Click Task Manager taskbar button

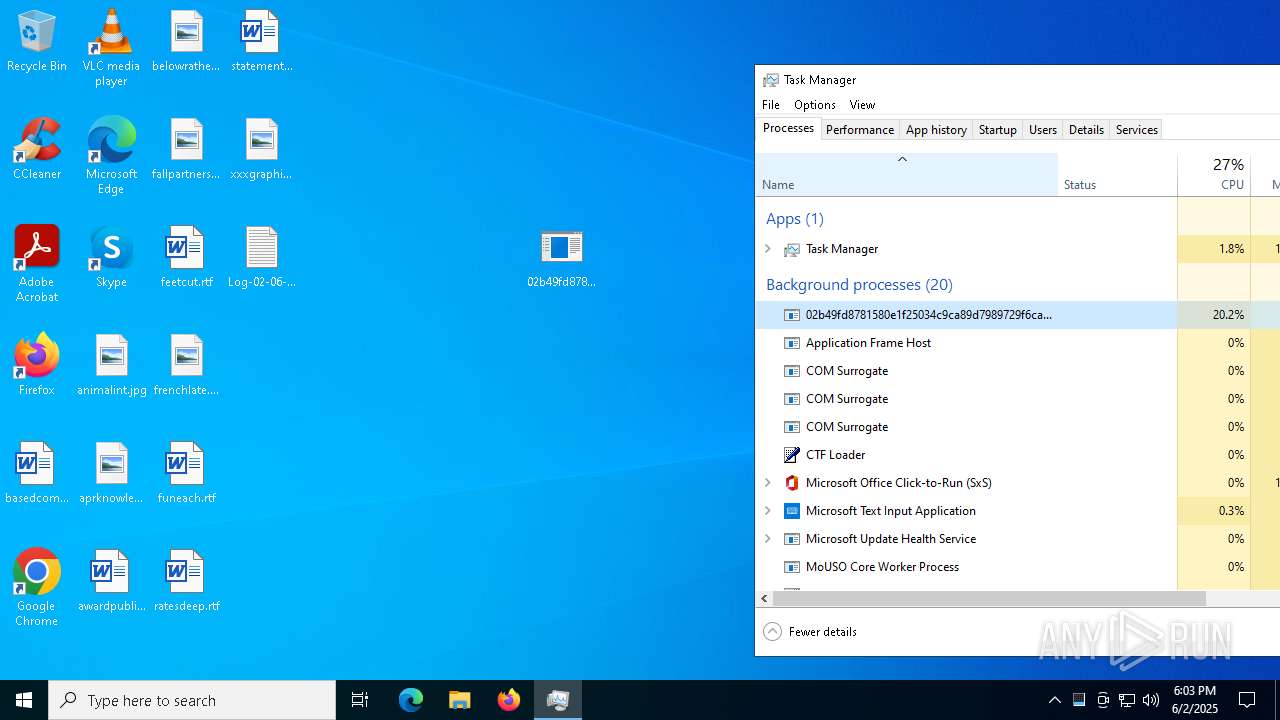558,700
